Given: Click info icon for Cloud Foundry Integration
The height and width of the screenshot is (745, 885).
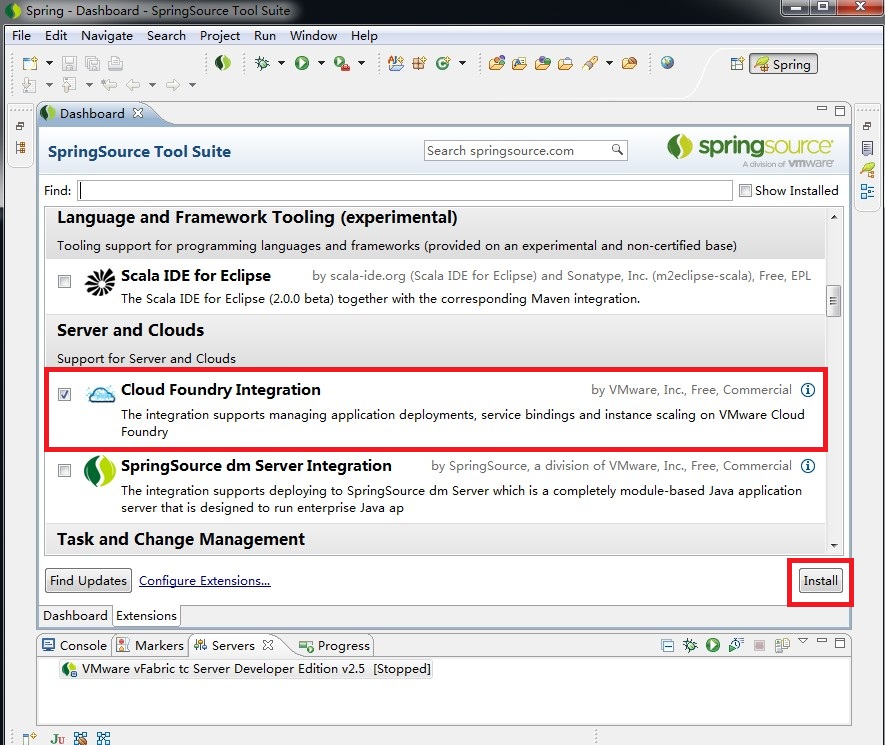Looking at the screenshot, I should click(808, 389).
